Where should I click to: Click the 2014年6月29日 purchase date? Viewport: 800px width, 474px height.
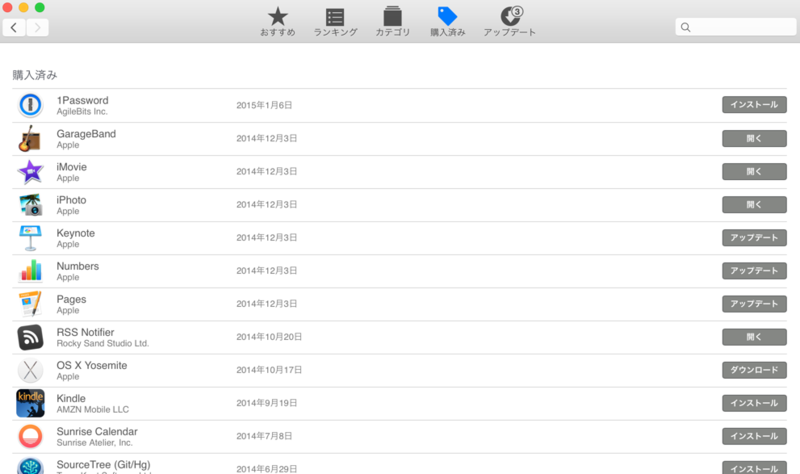(x=266, y=469)
